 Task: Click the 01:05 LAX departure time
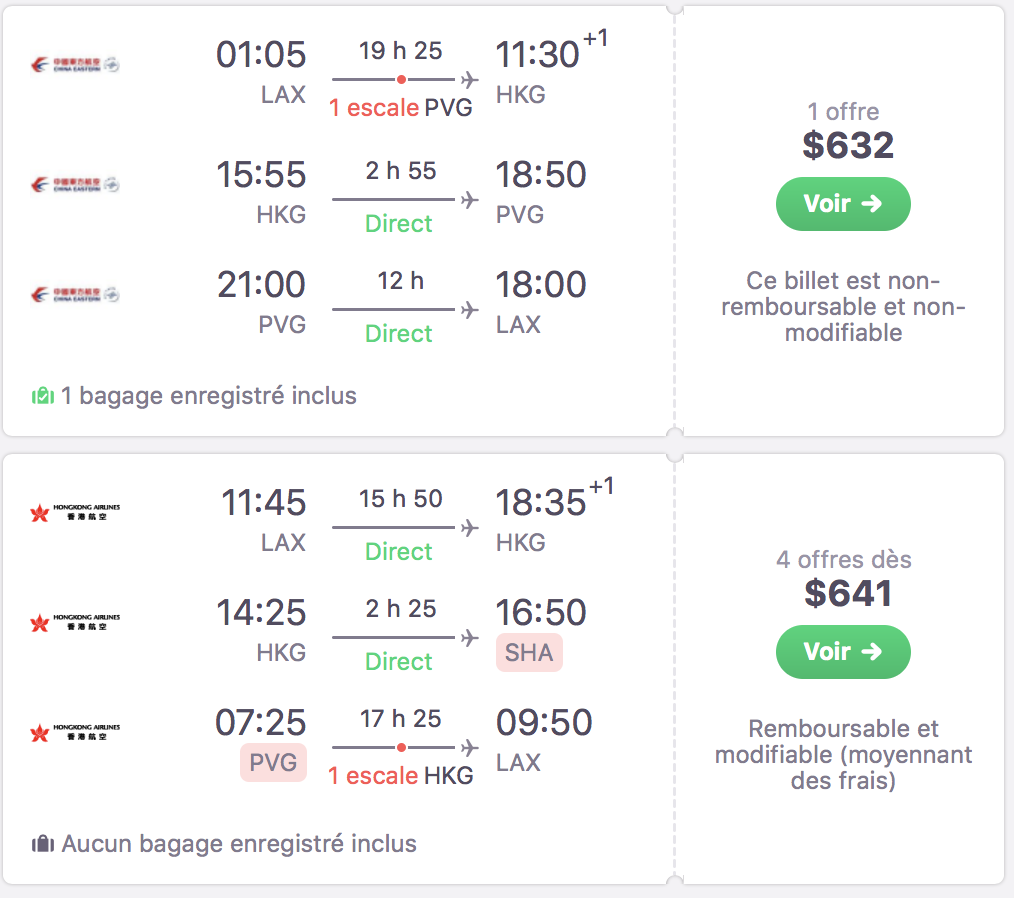click(x=261, y=55)
